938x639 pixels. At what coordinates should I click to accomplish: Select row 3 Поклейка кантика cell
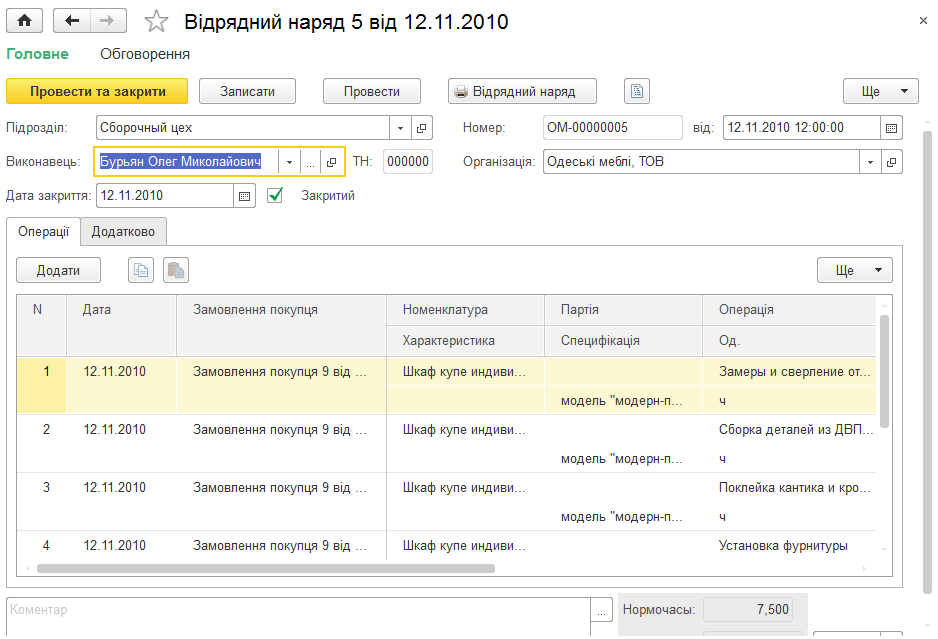click(789, 488)
